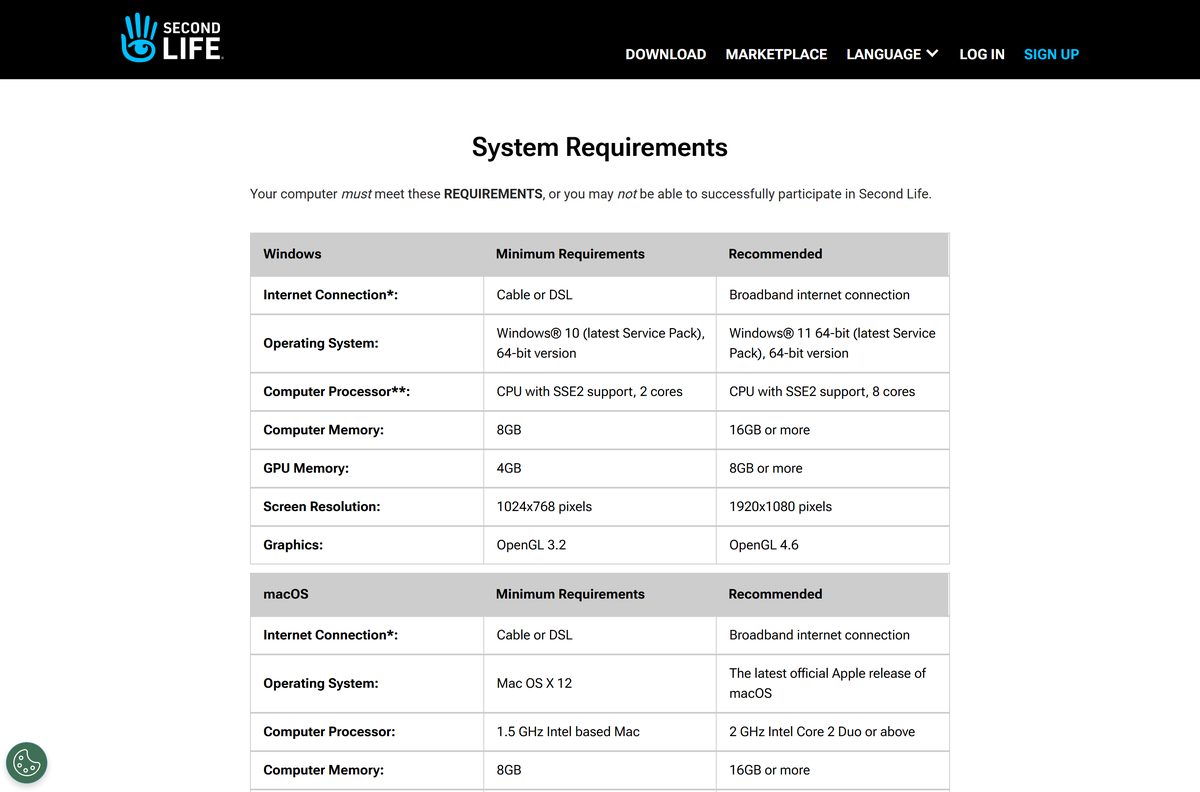This screenshot has height=792, width=1200.
Task: Click Windows 8GB computer memory minimum cell
Action: 600,430
